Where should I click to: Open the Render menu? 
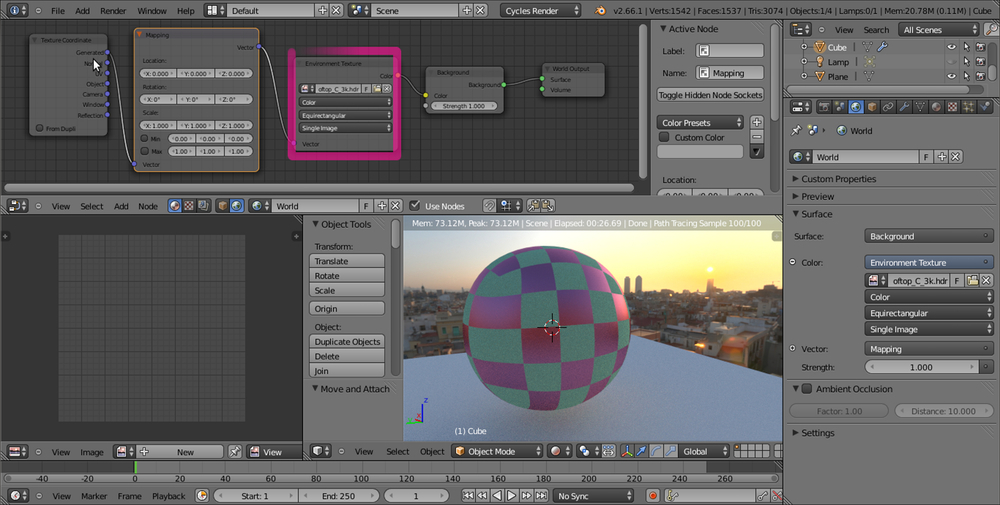point(113,10)
